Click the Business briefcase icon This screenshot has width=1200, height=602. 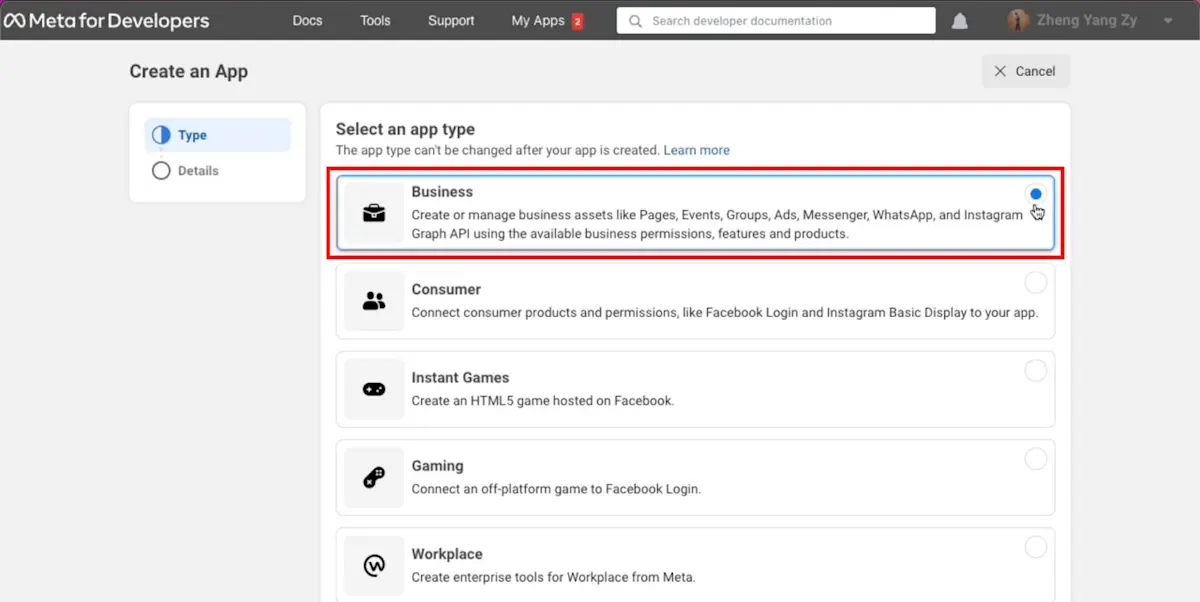373,213
